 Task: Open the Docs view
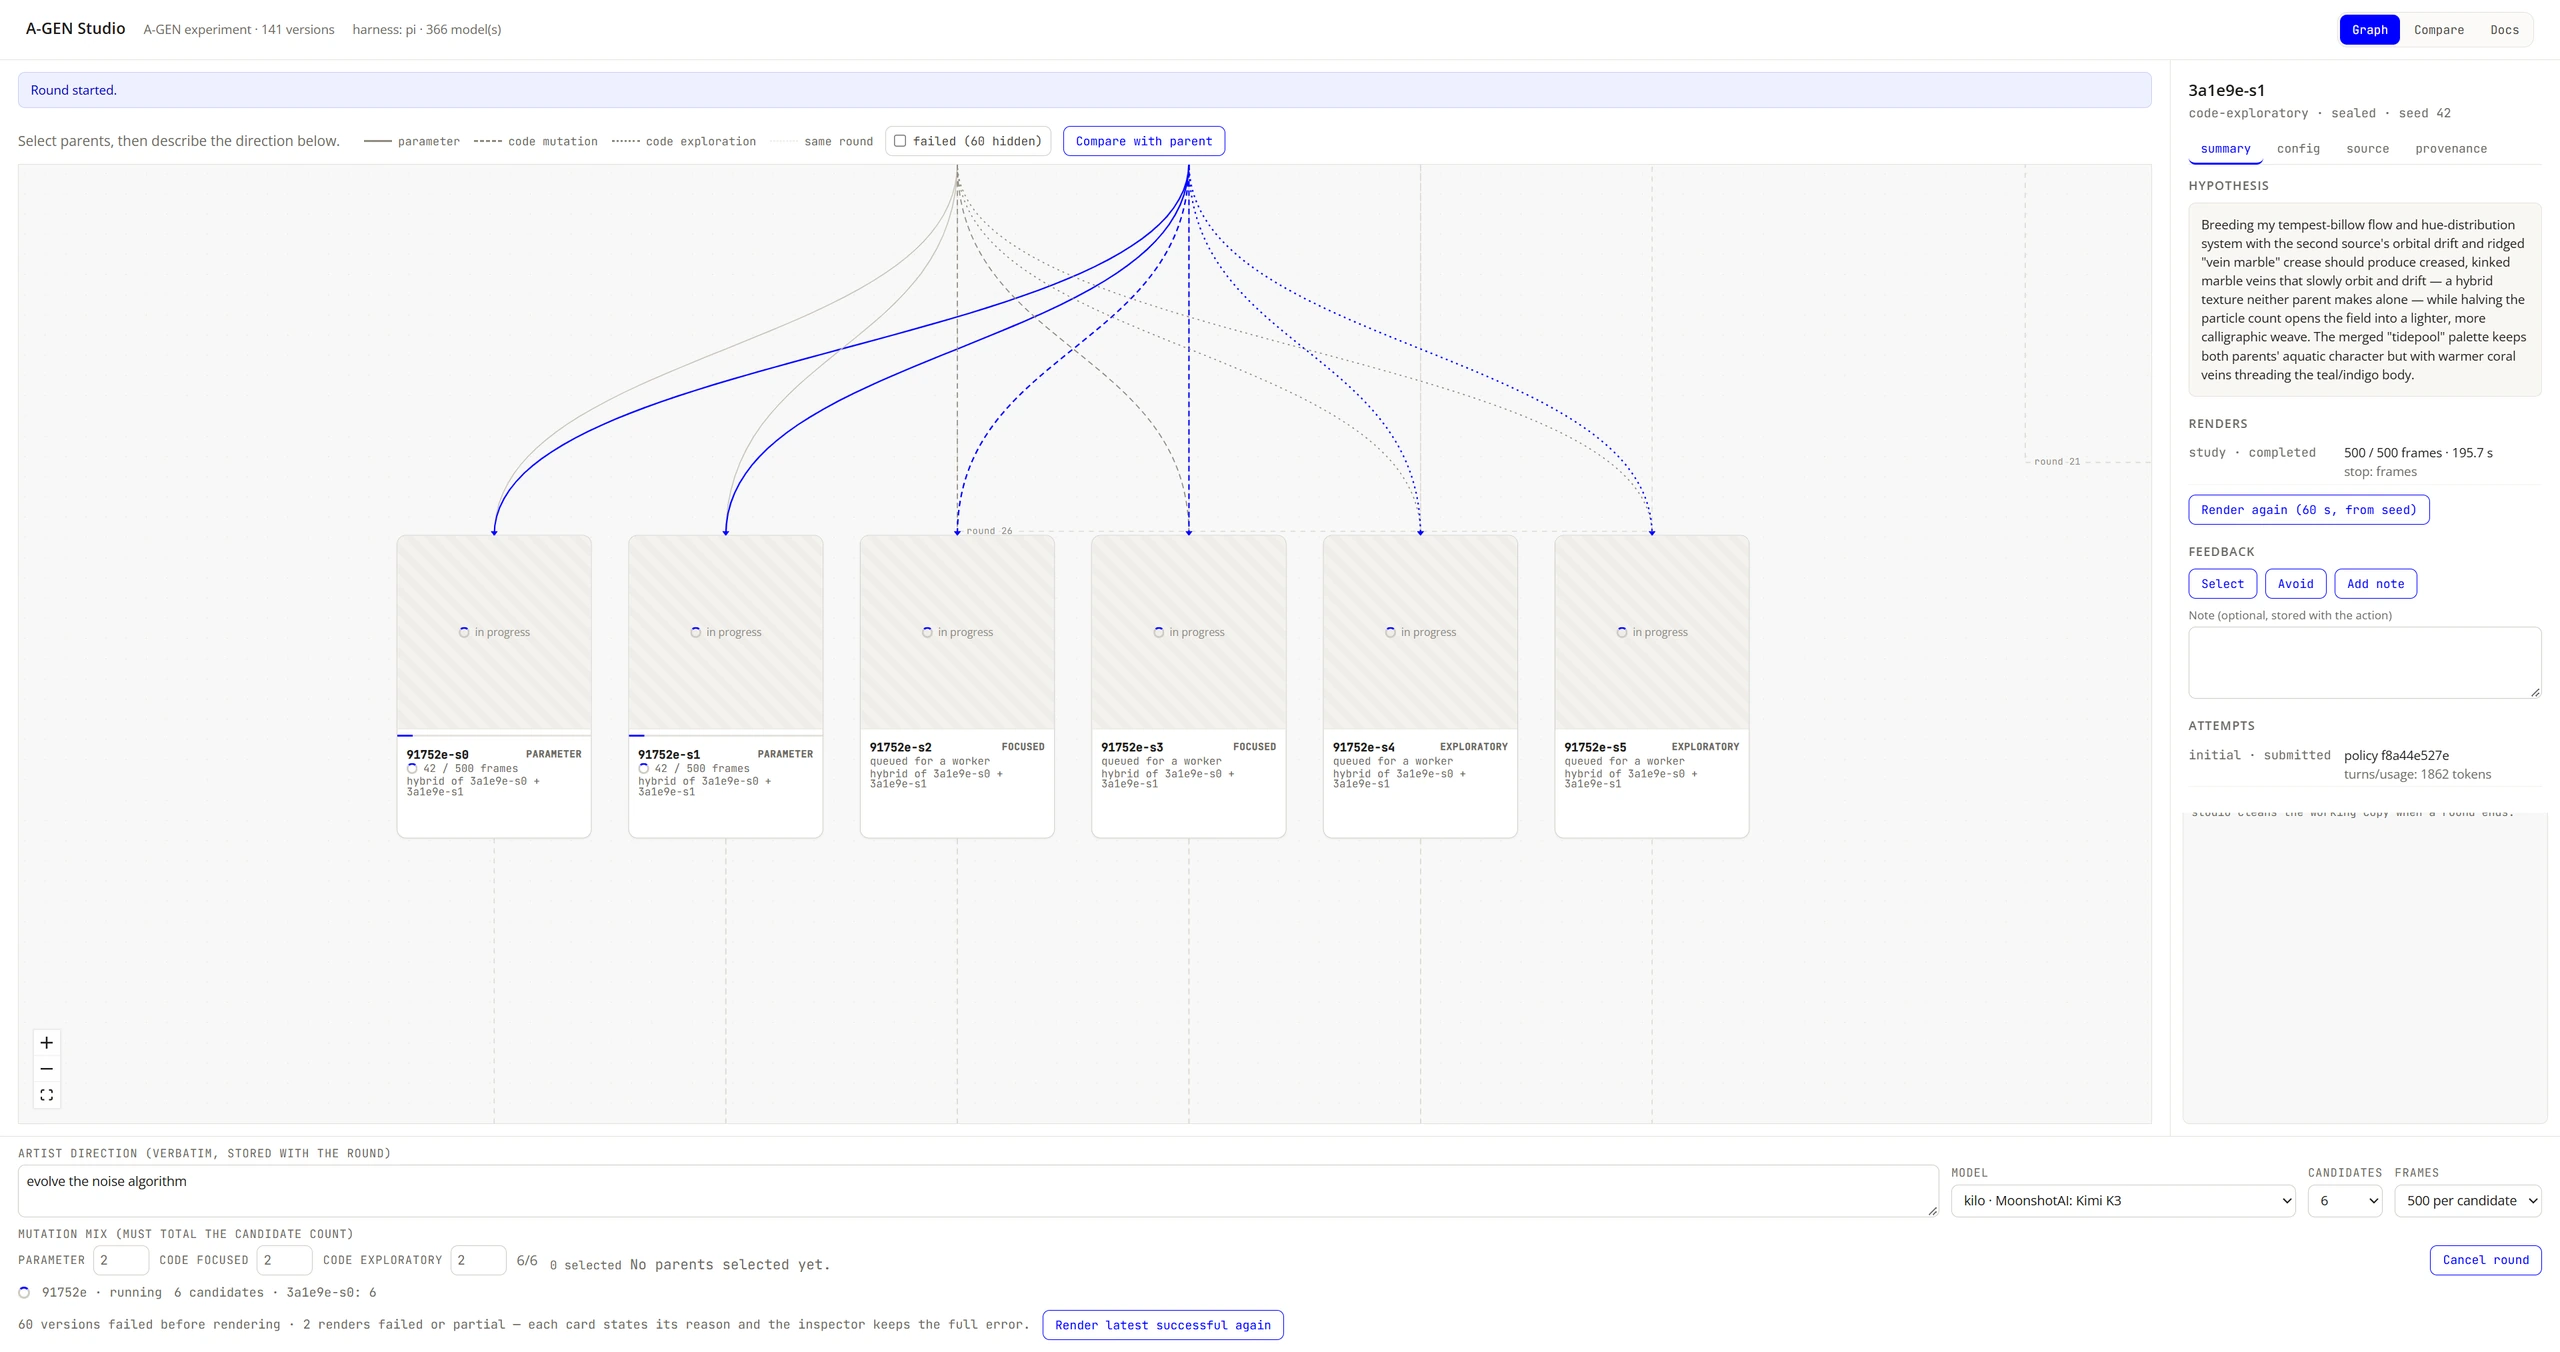click(2504, 29)
